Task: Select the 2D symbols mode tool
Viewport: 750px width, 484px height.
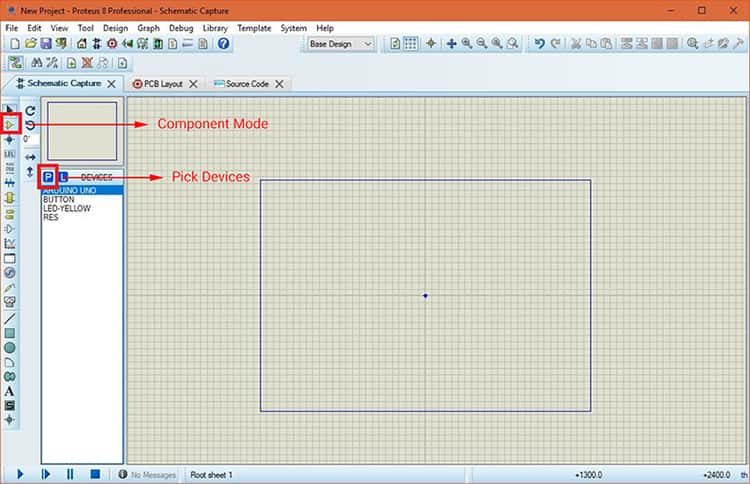Action: (x=9, y=406)
